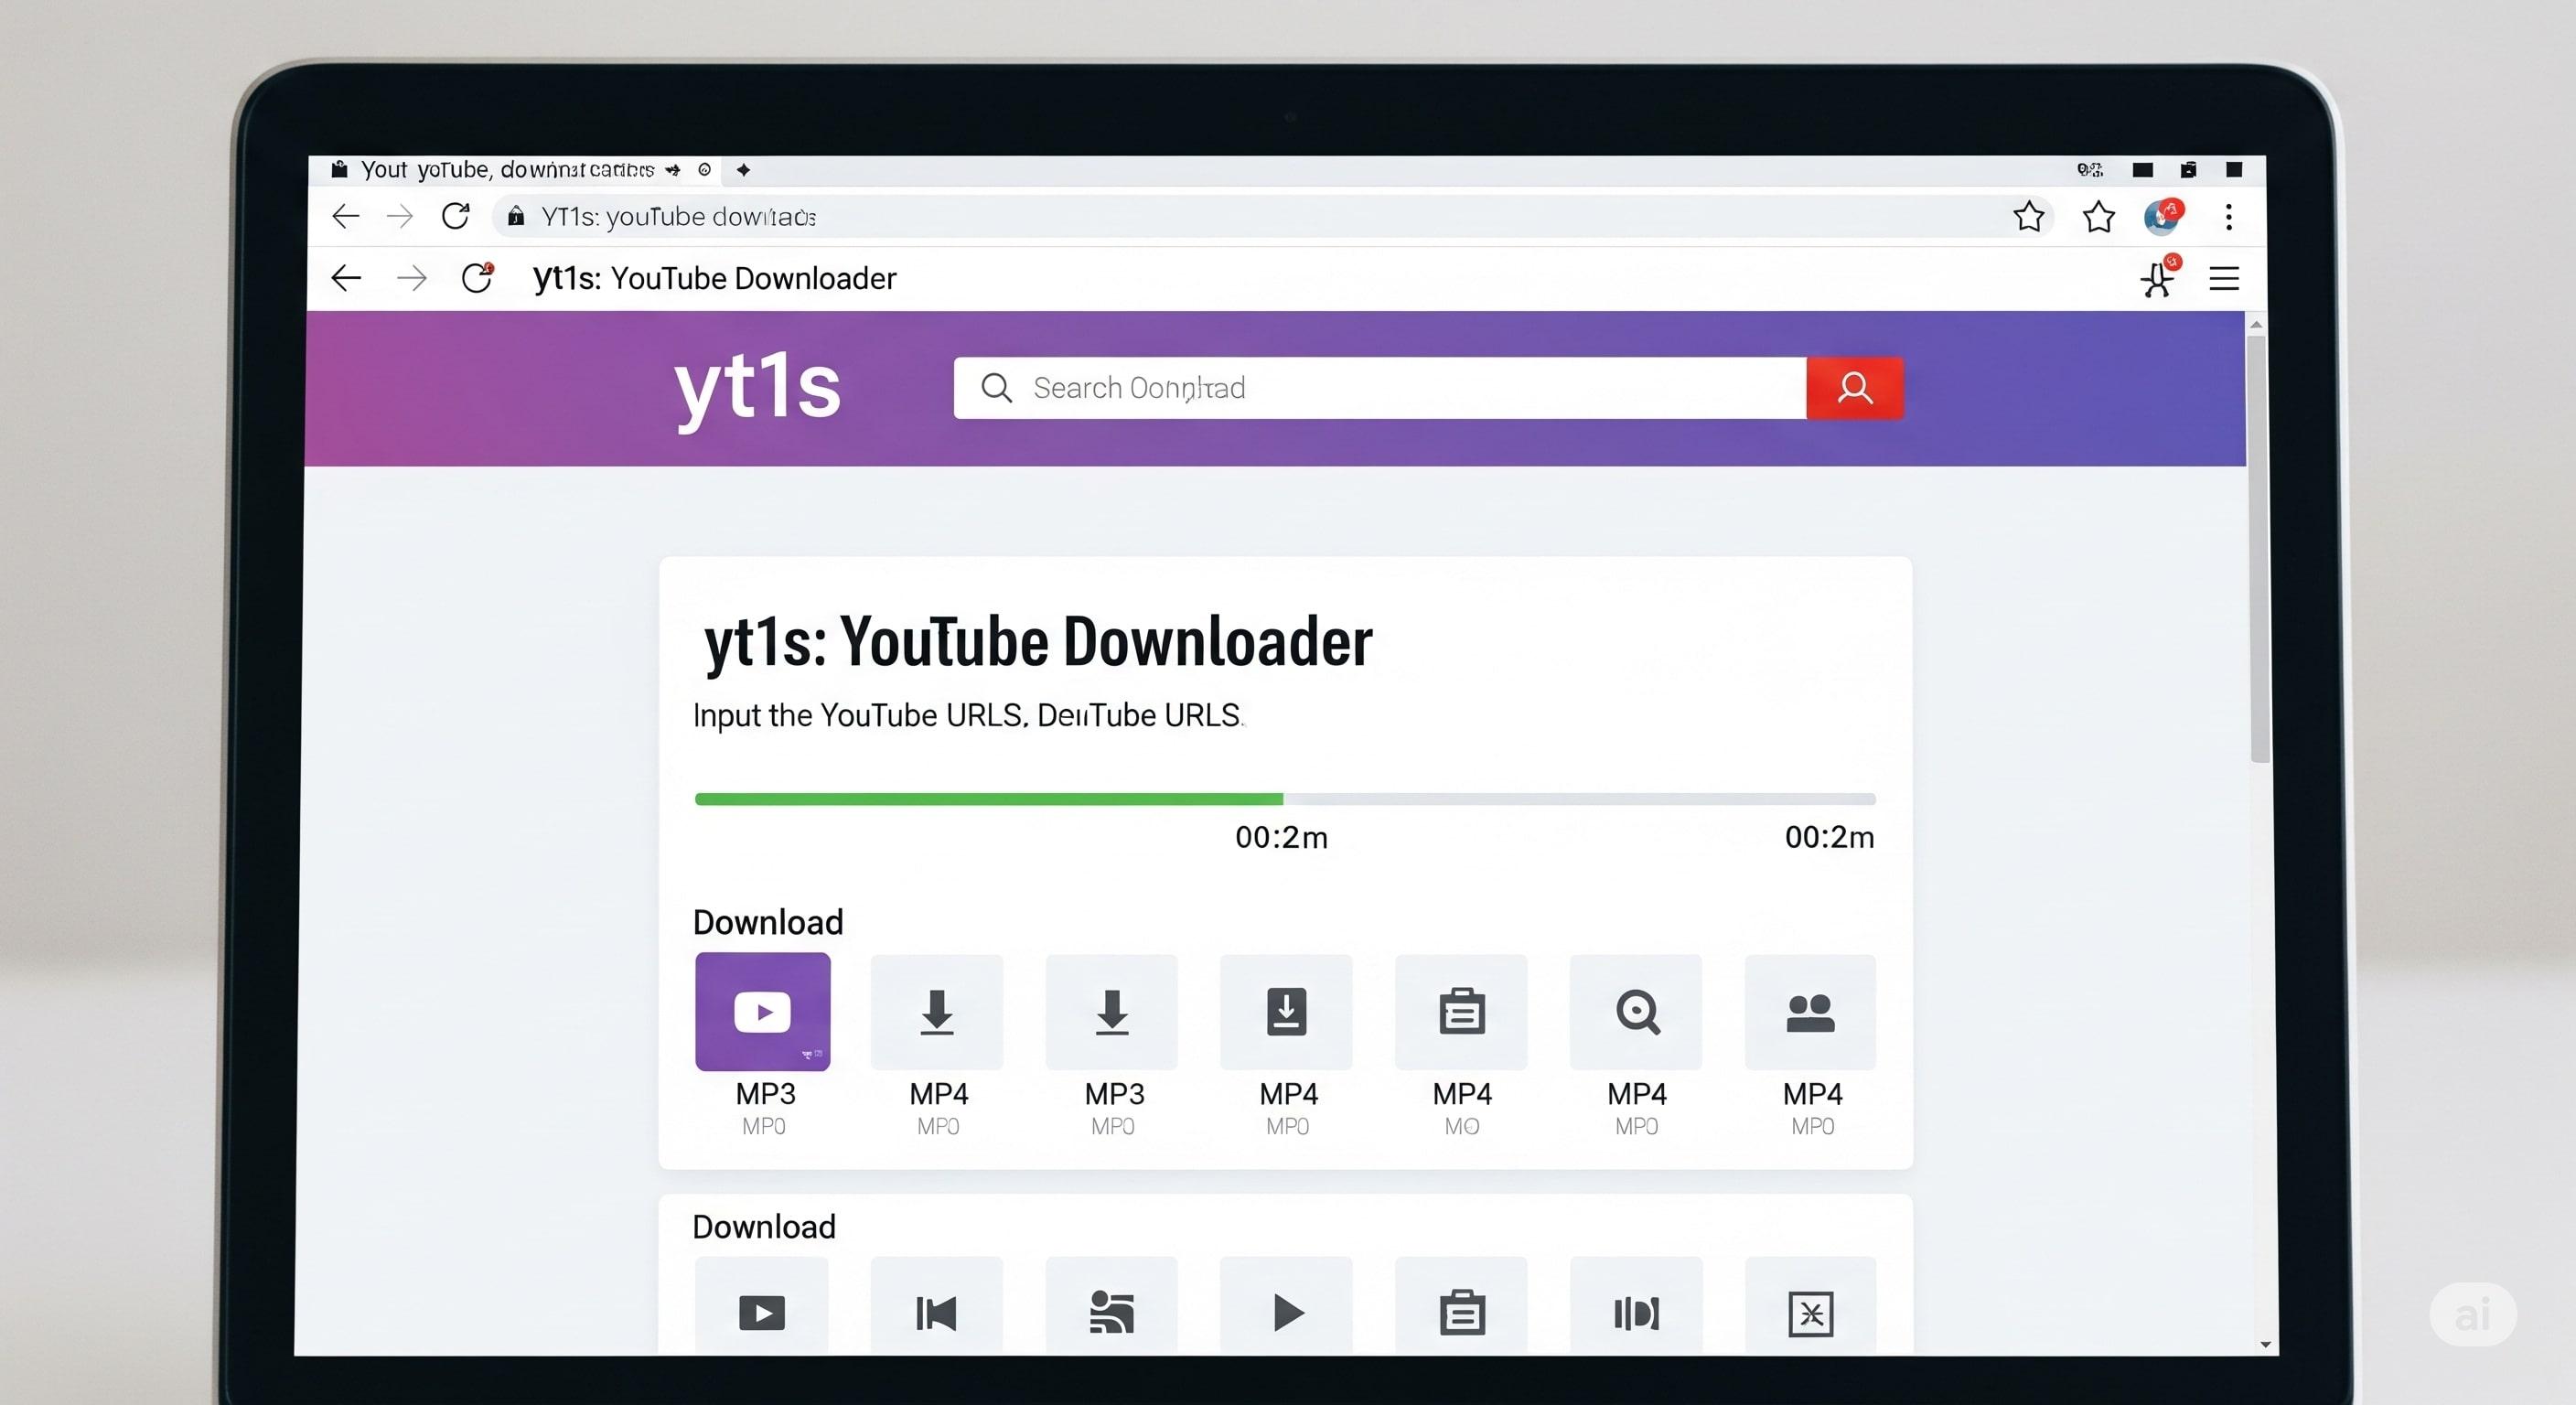Viewport: 2576px width, 1405px height.
Task: Click the first bookmark star icon
Action: (2028, 217)
